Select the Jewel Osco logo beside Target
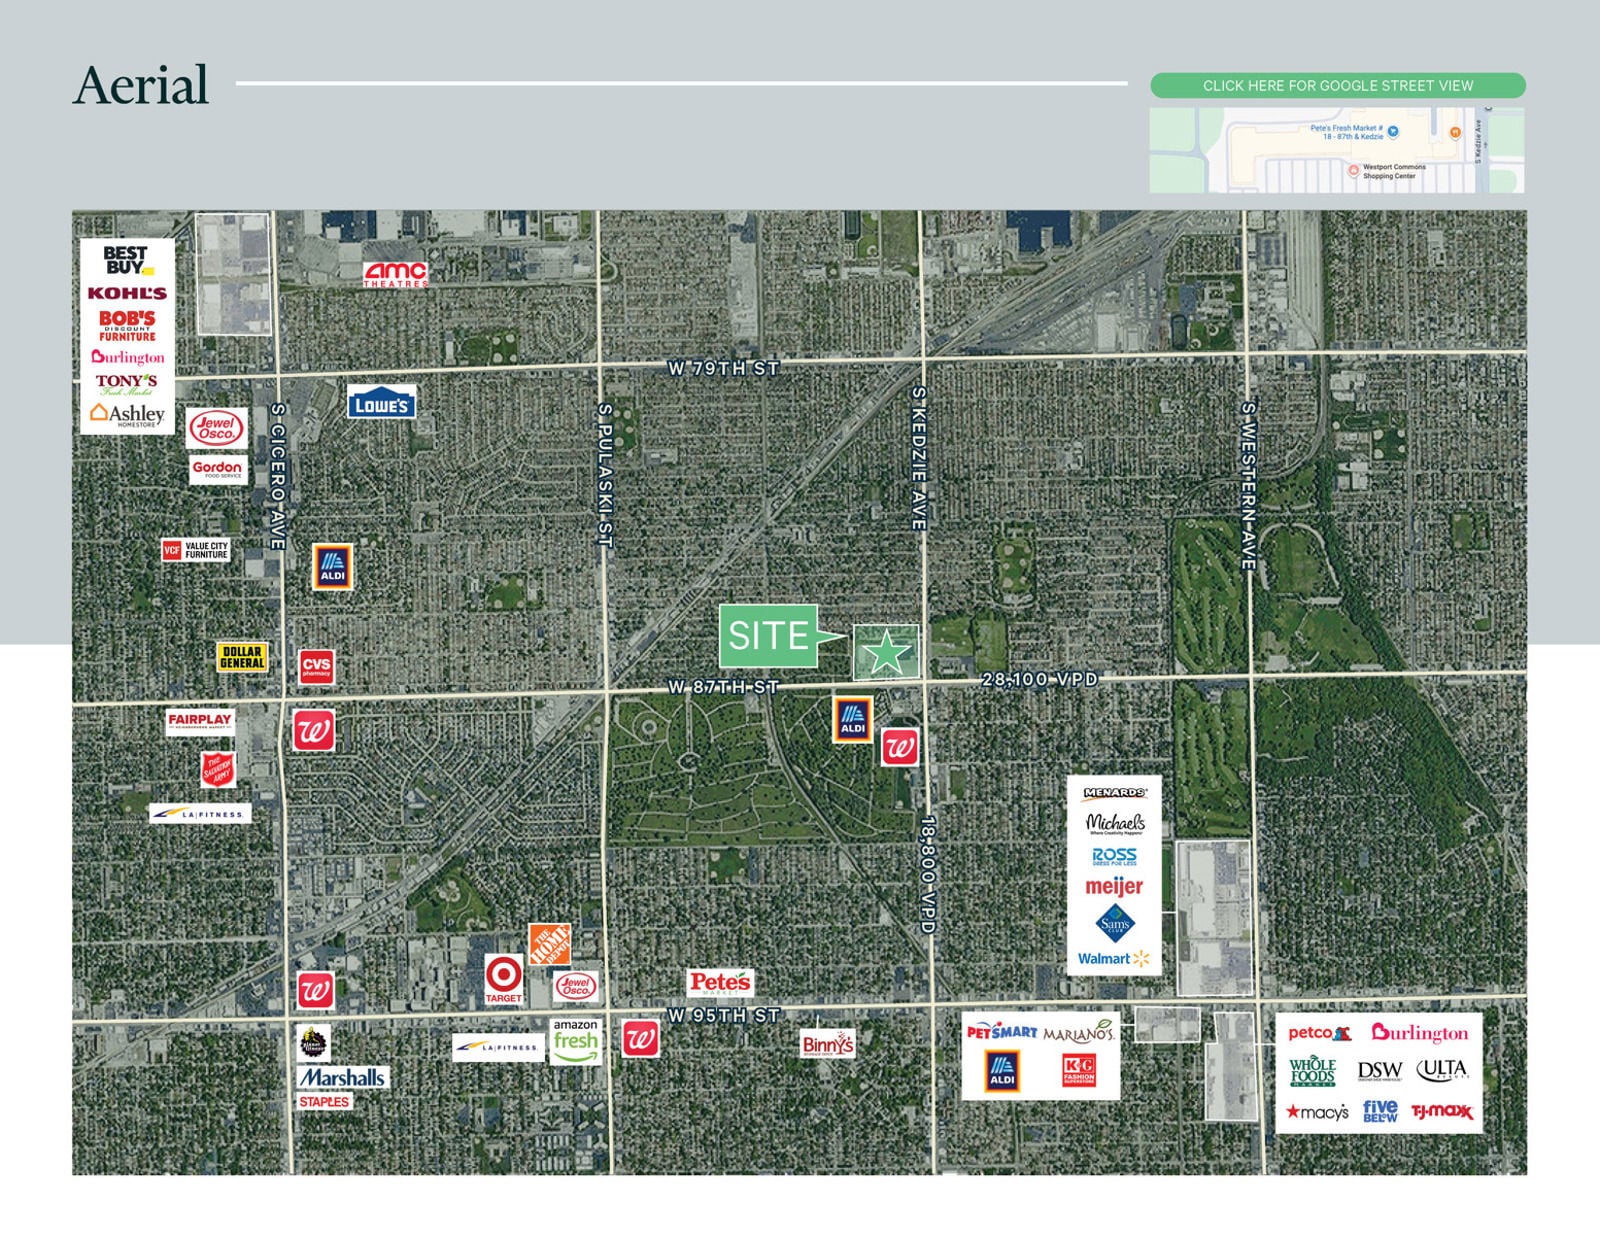This screenshot has width=1600, height=1236. (576, 986)
